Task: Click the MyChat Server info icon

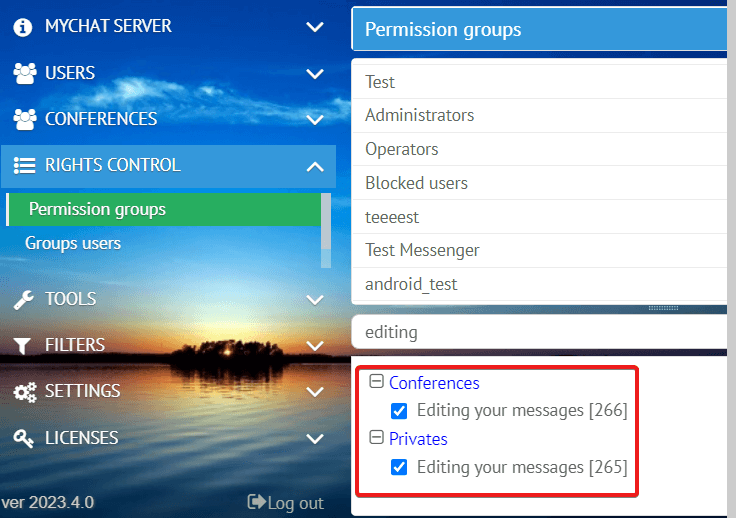Action: click(23, 27)
